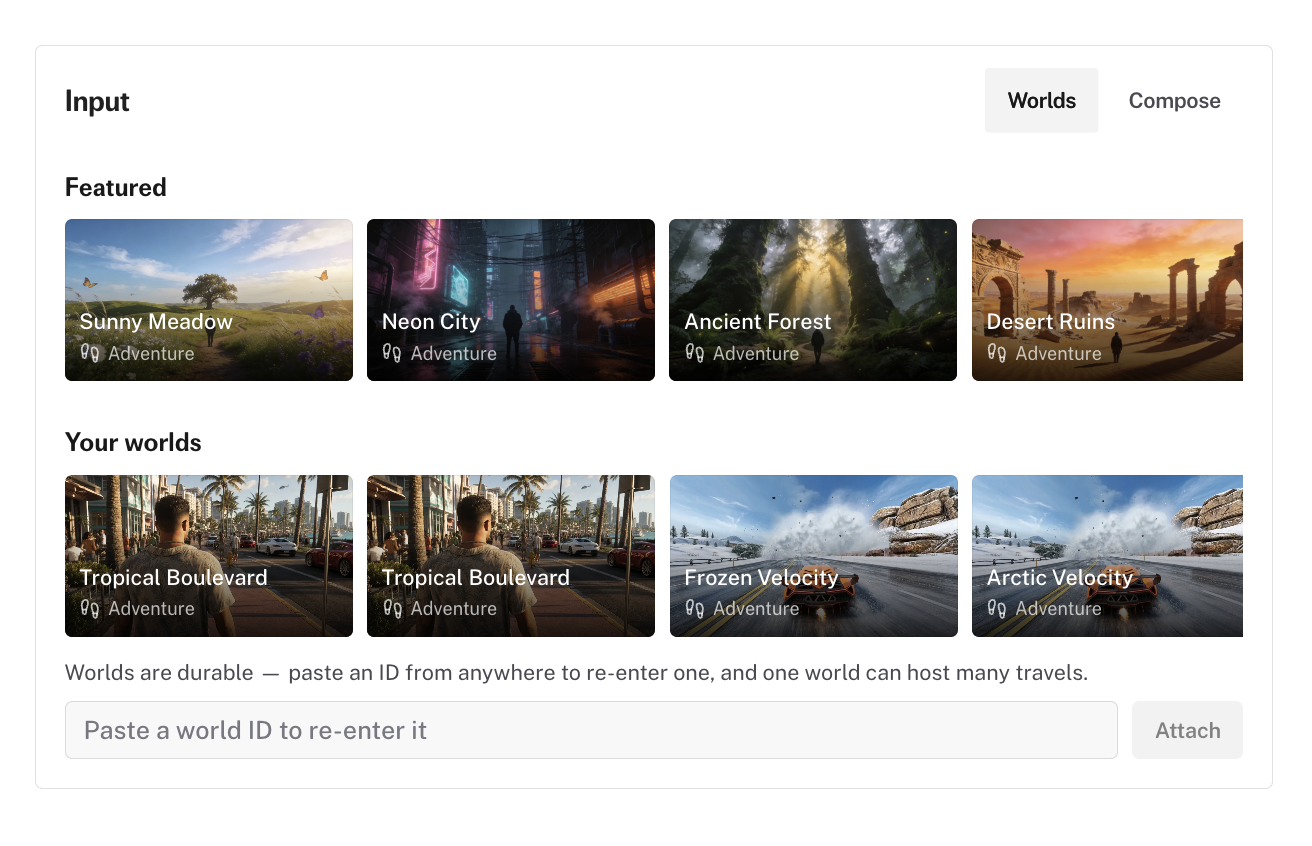Click the footprints icon on Sunny Meadow

[x=90, y=353]
